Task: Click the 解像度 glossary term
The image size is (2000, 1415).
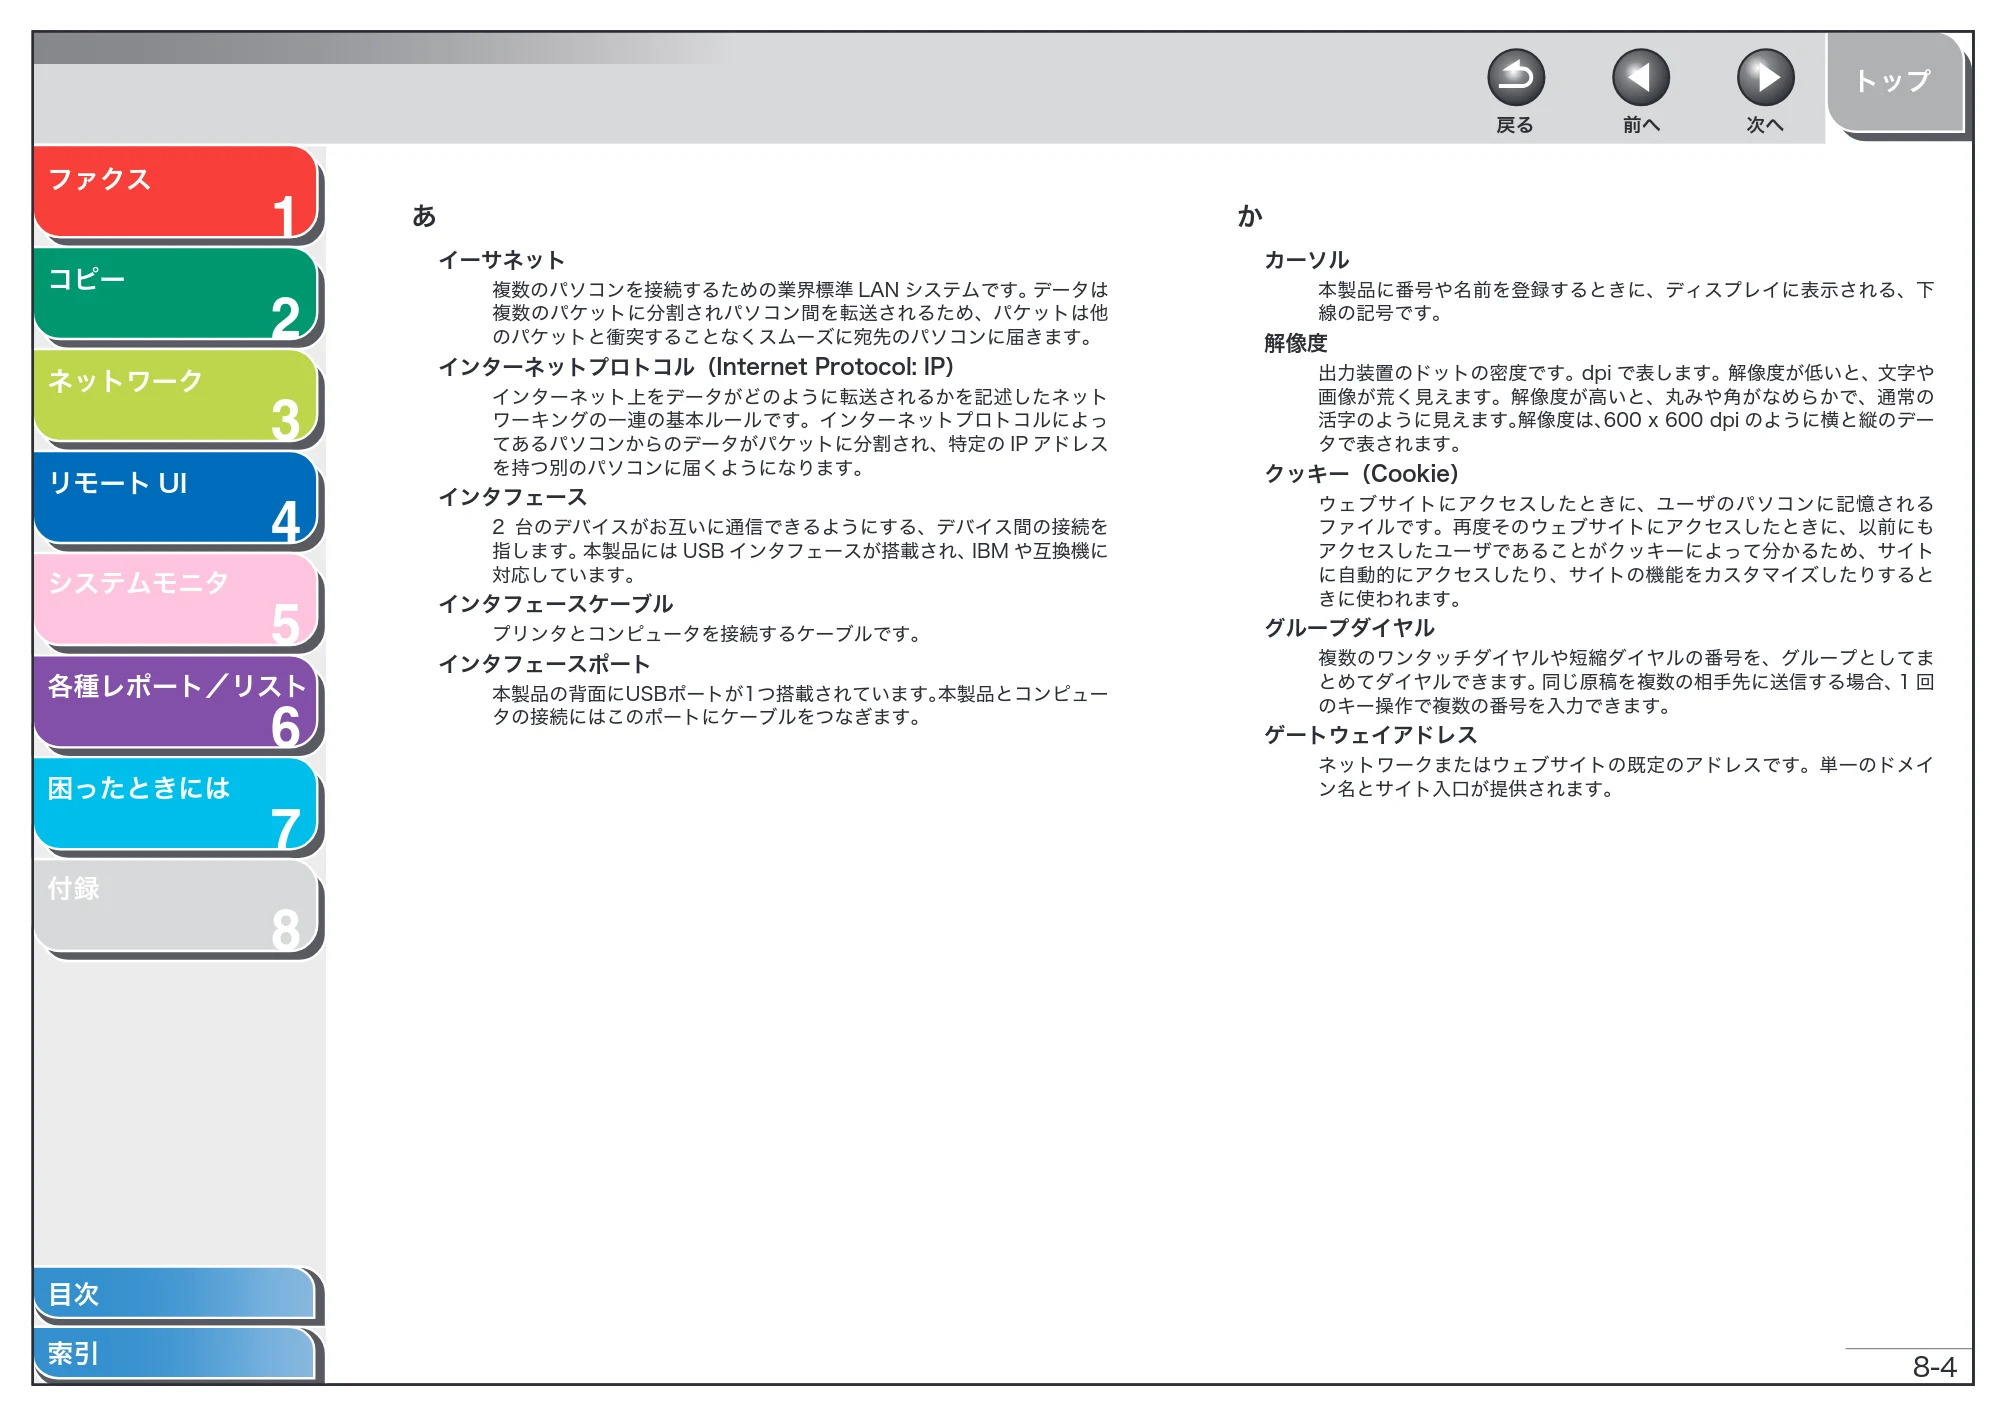Action: pos(1296,343)
